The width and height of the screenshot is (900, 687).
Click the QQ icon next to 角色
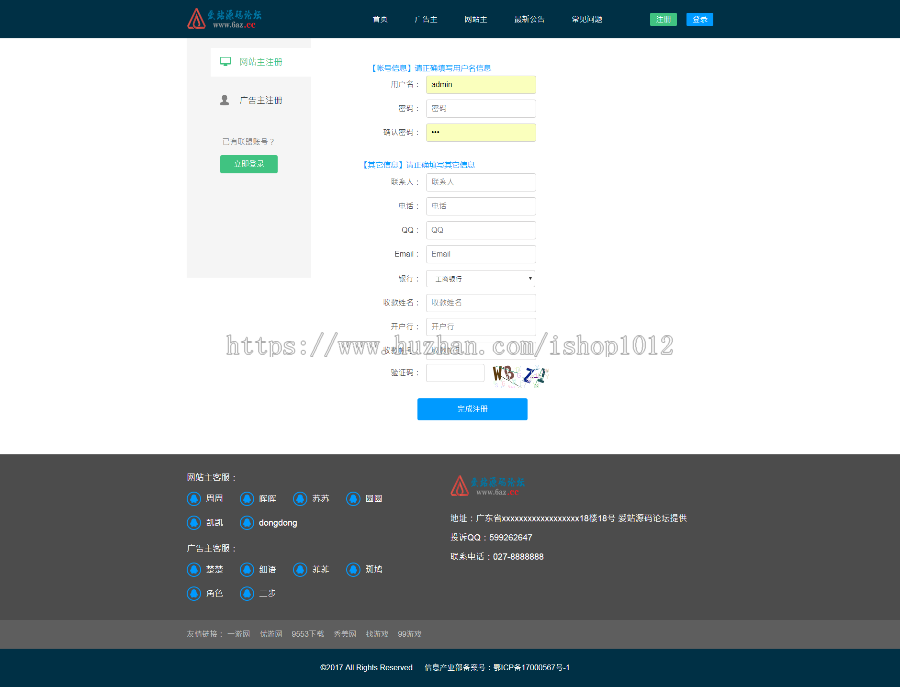click(x=194, y=593)
